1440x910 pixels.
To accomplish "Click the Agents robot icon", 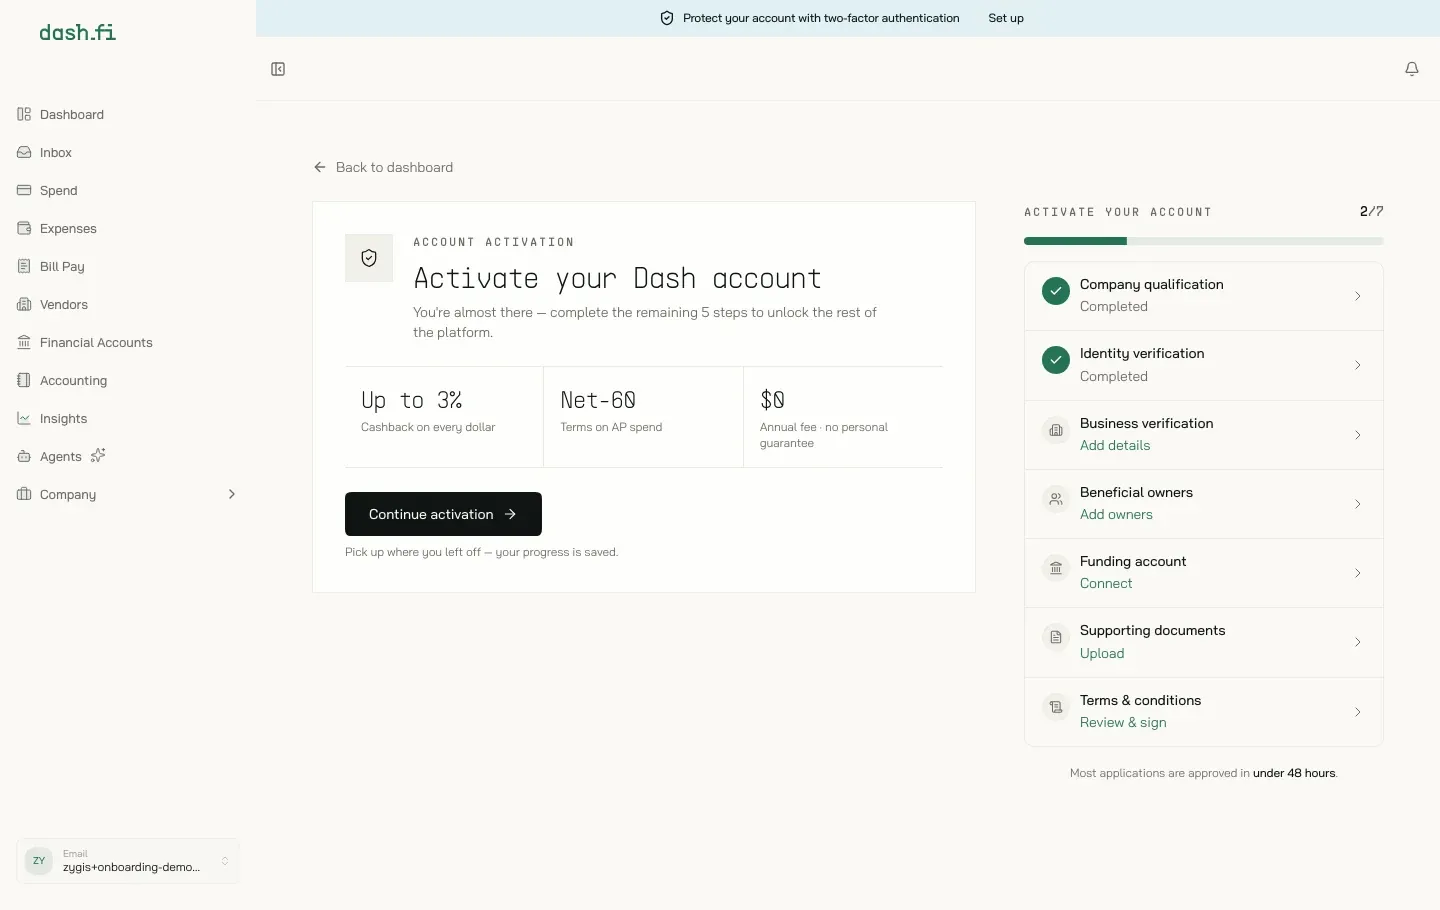I will pos(24,456).
